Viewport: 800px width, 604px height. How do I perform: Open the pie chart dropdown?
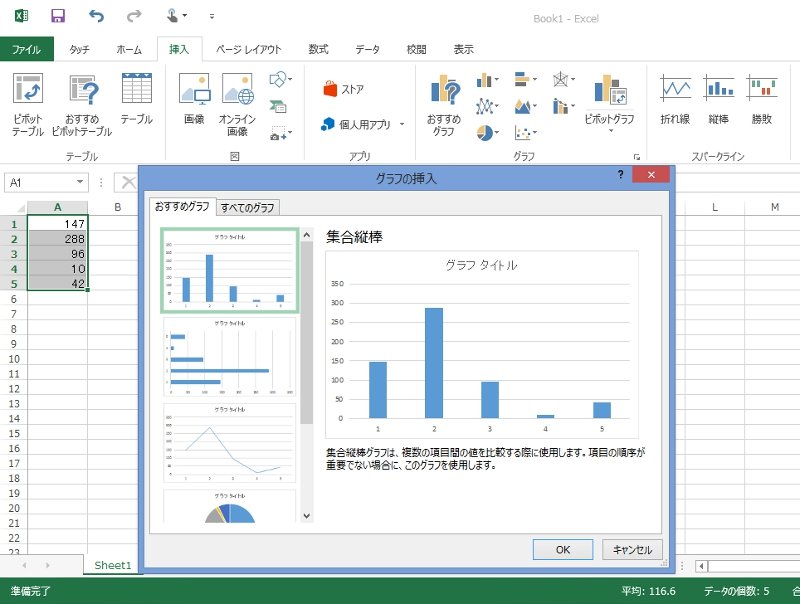pyautogui.click(x=487, y=133)
